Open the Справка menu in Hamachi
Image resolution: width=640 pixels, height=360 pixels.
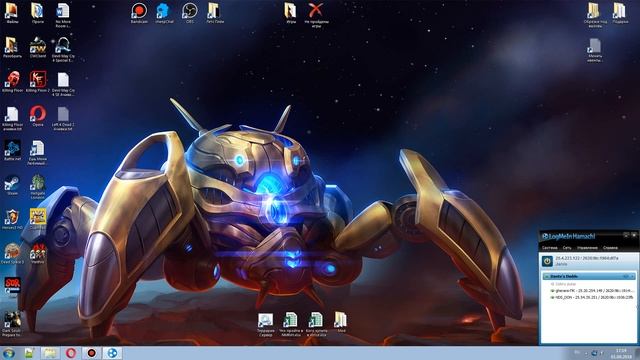610,247
